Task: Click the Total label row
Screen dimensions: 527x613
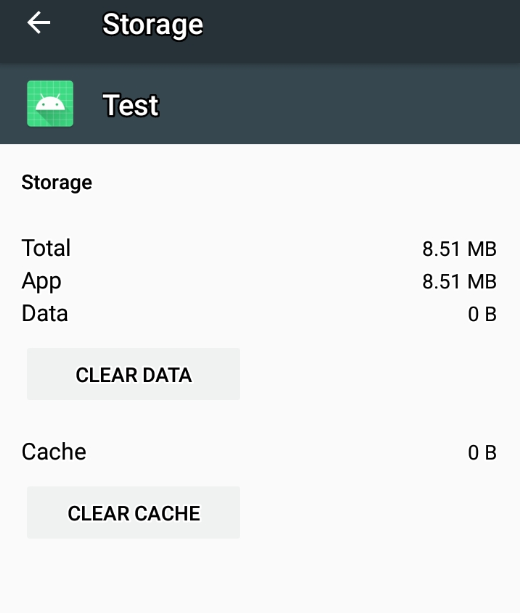Action: [260, 248]
